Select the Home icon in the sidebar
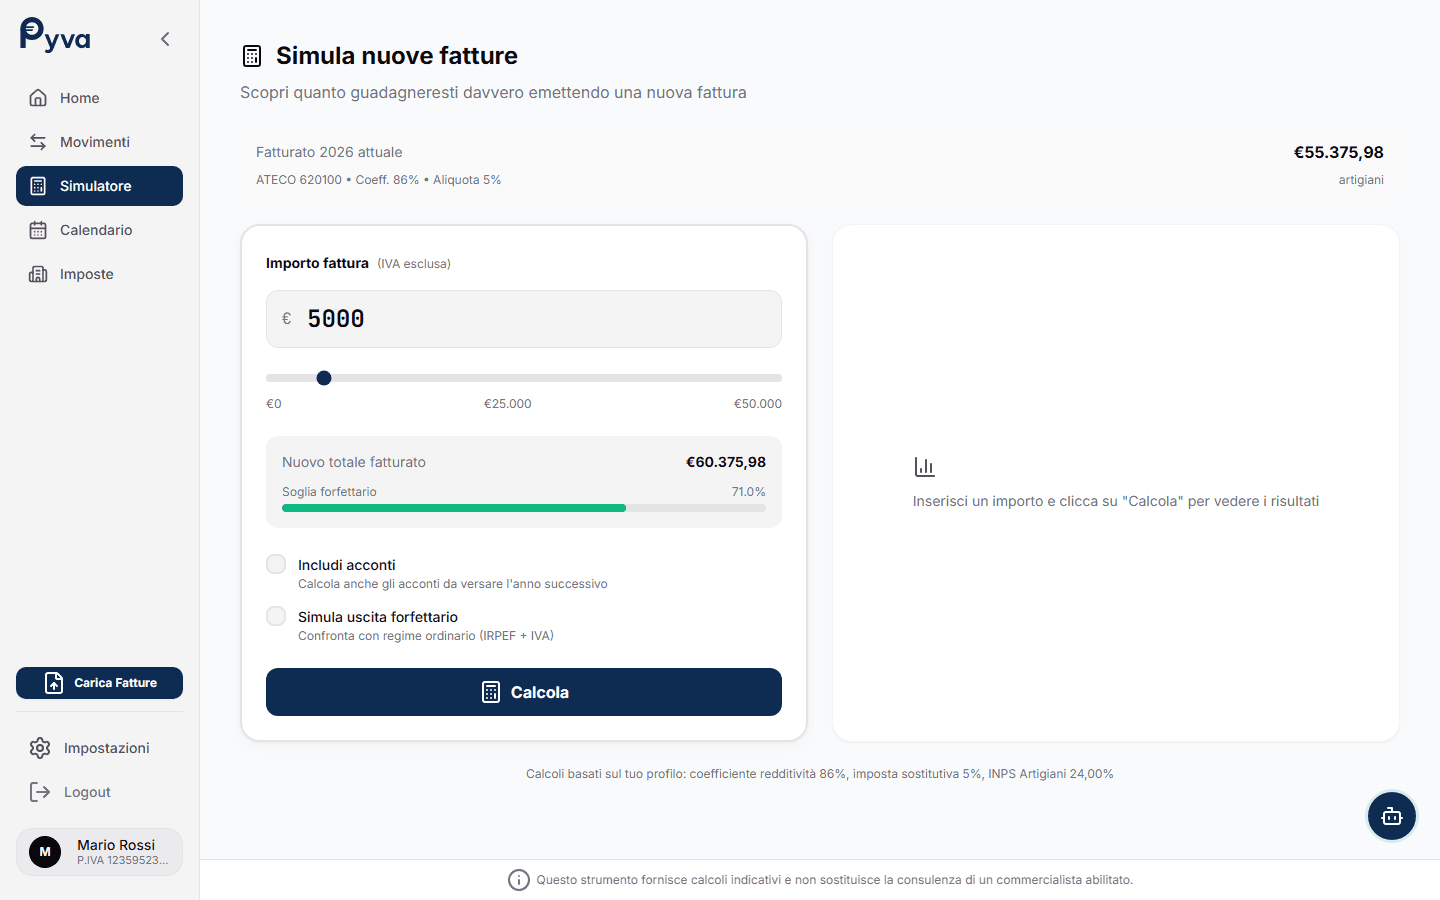Image resolution: width=1440 pixels, height=900 pixels. point(37,97)
